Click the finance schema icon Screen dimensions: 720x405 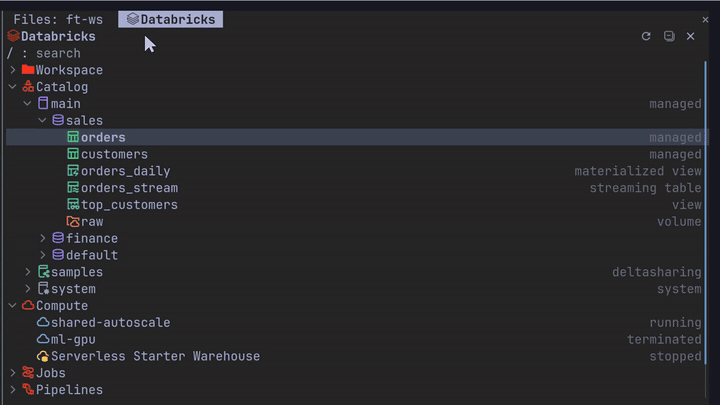point(58,238)
